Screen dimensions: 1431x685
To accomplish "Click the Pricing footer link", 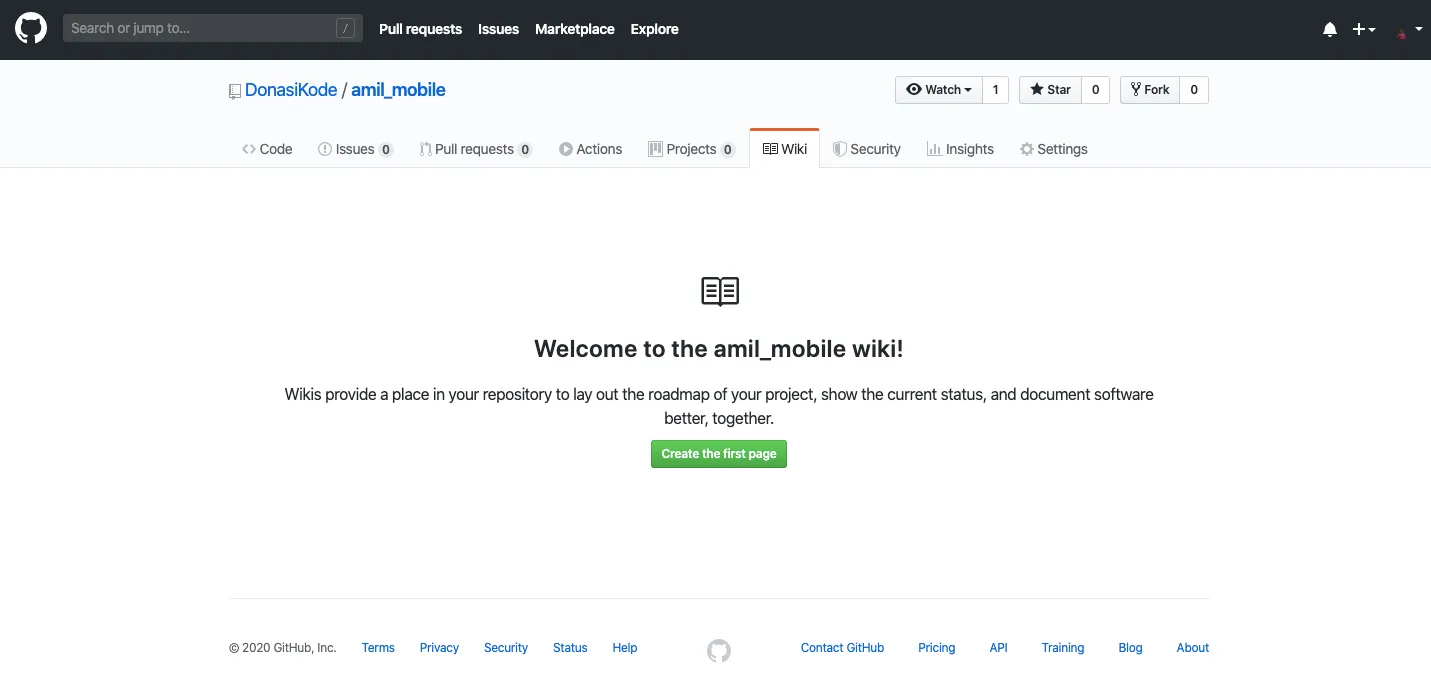I will (x=935, y=647).
